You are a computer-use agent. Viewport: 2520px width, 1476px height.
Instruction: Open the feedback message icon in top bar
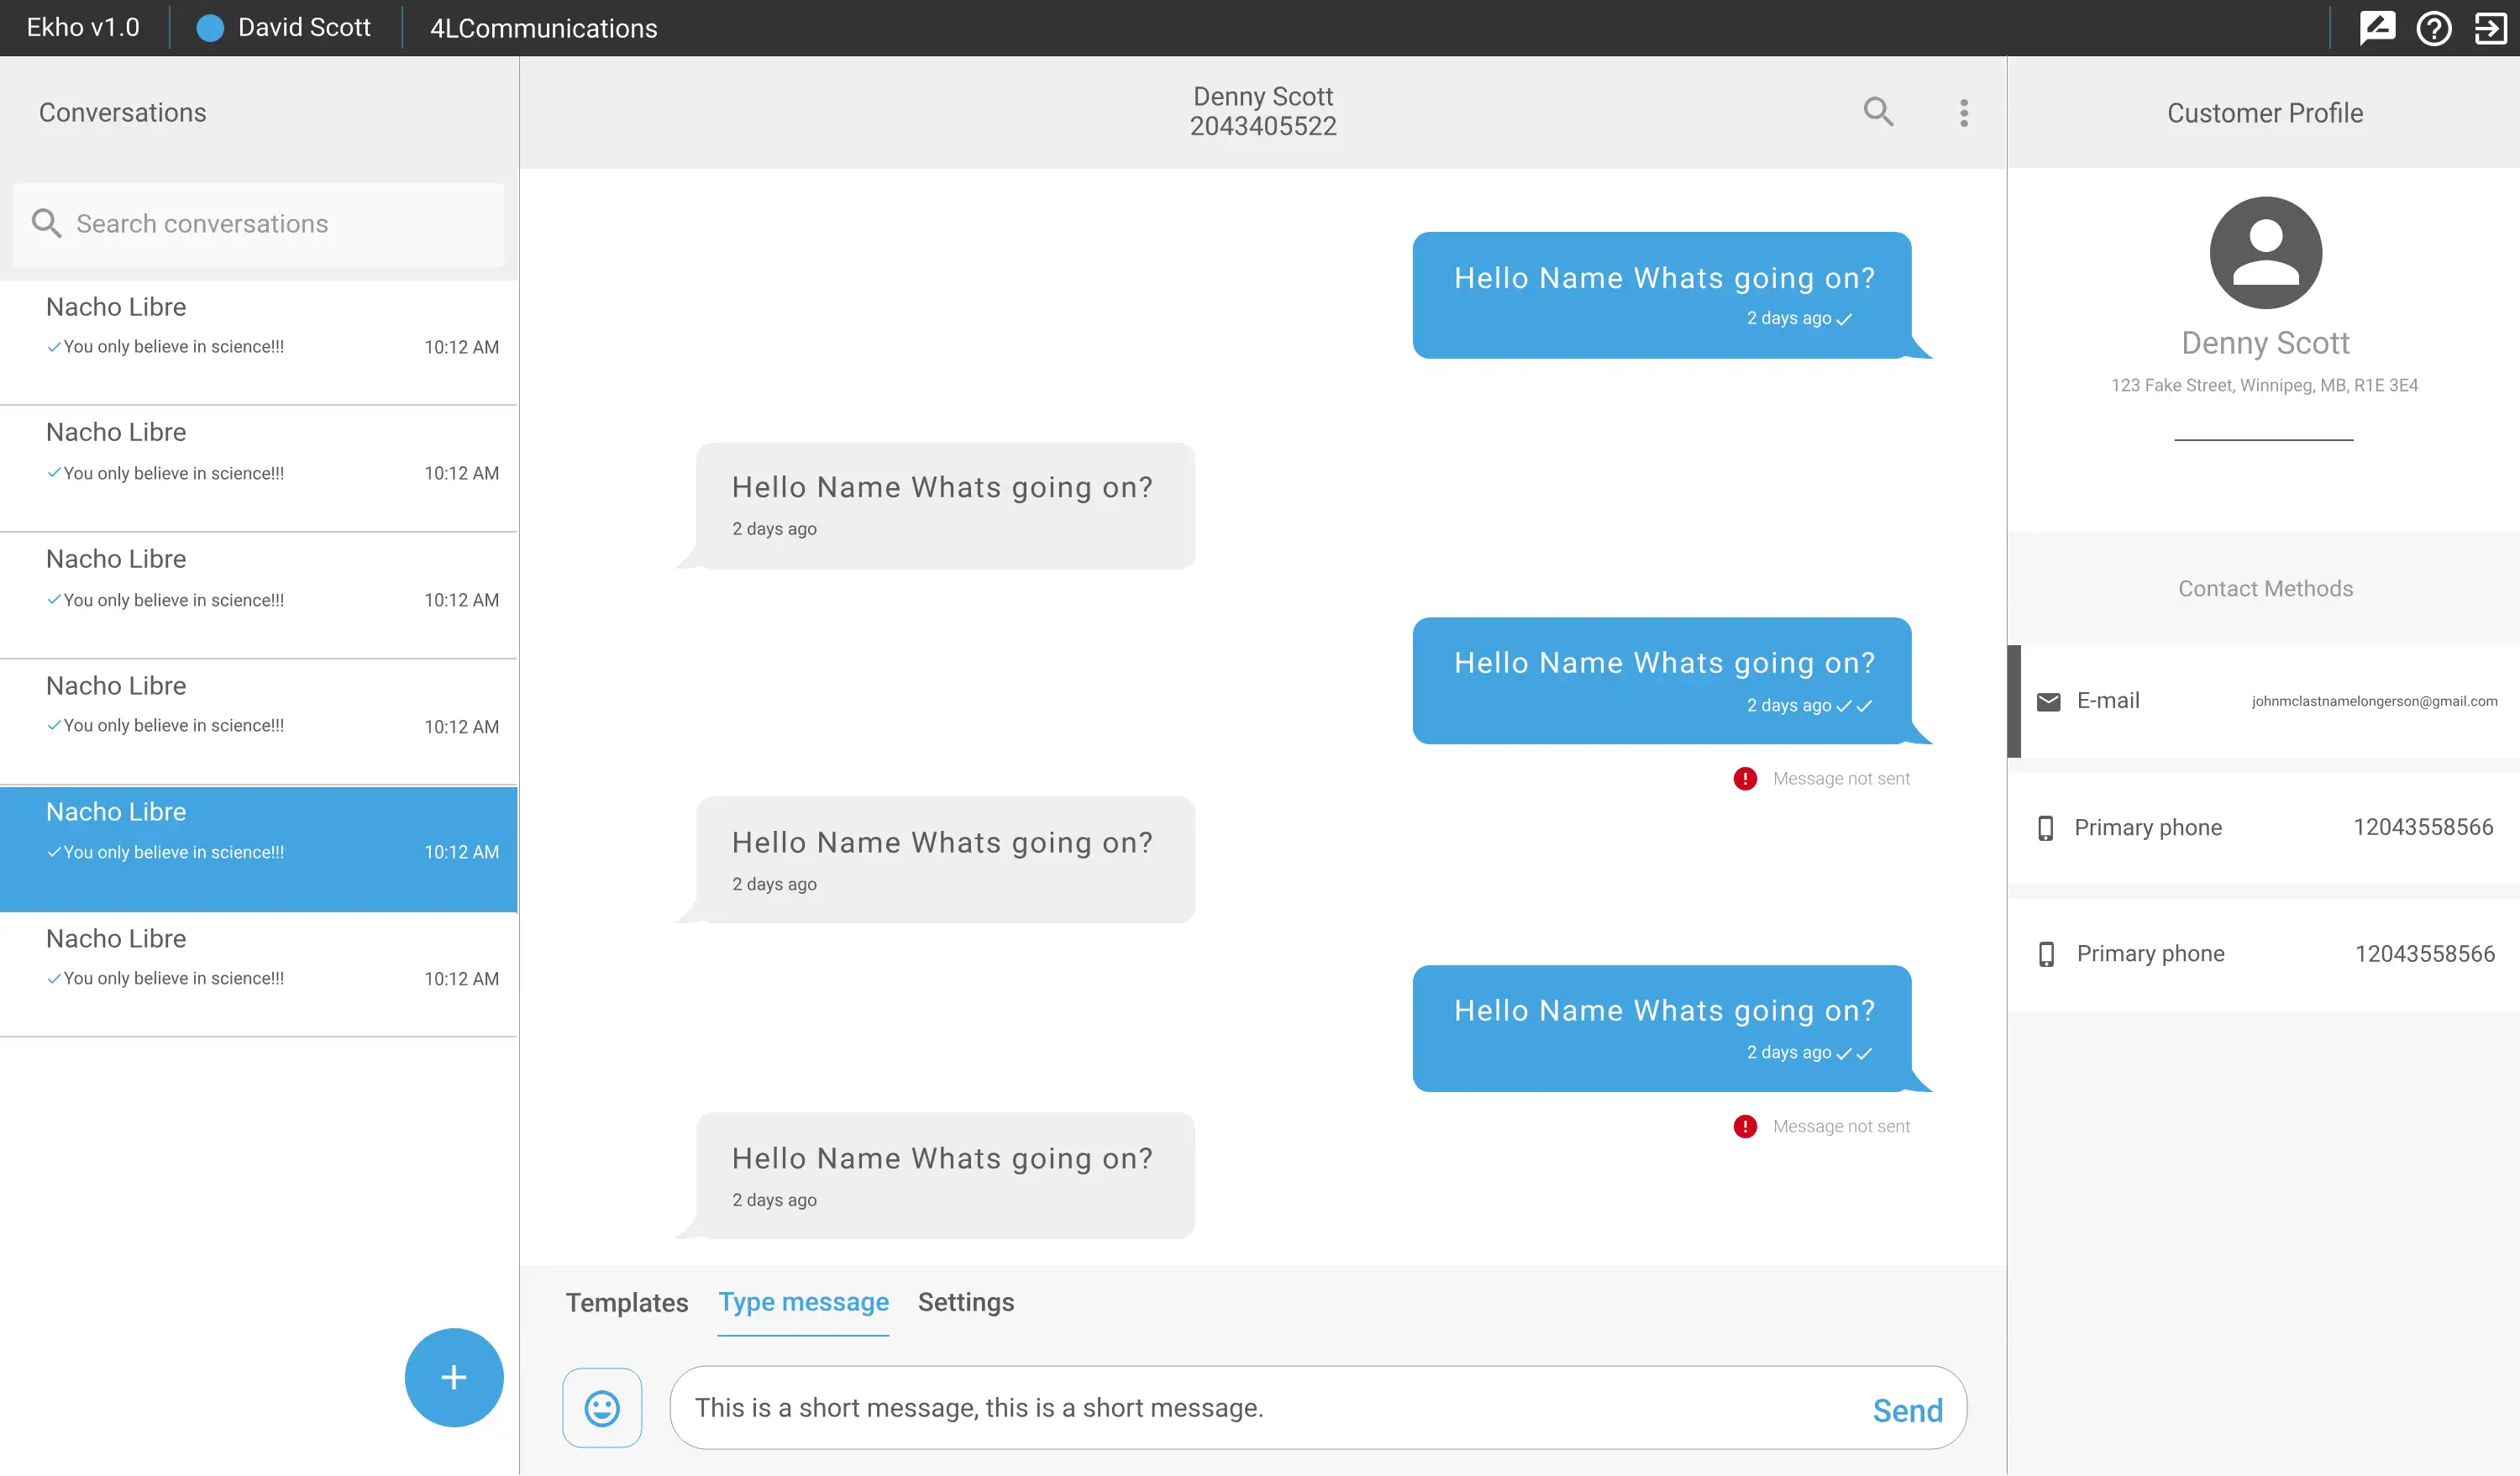2376,28
